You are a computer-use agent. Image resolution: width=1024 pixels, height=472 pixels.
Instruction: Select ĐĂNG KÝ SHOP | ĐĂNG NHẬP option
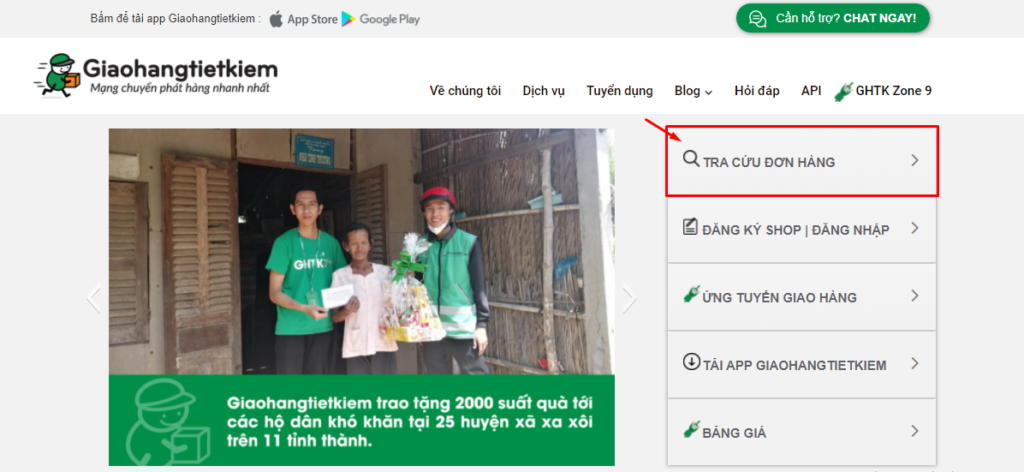tap(801, 229)
